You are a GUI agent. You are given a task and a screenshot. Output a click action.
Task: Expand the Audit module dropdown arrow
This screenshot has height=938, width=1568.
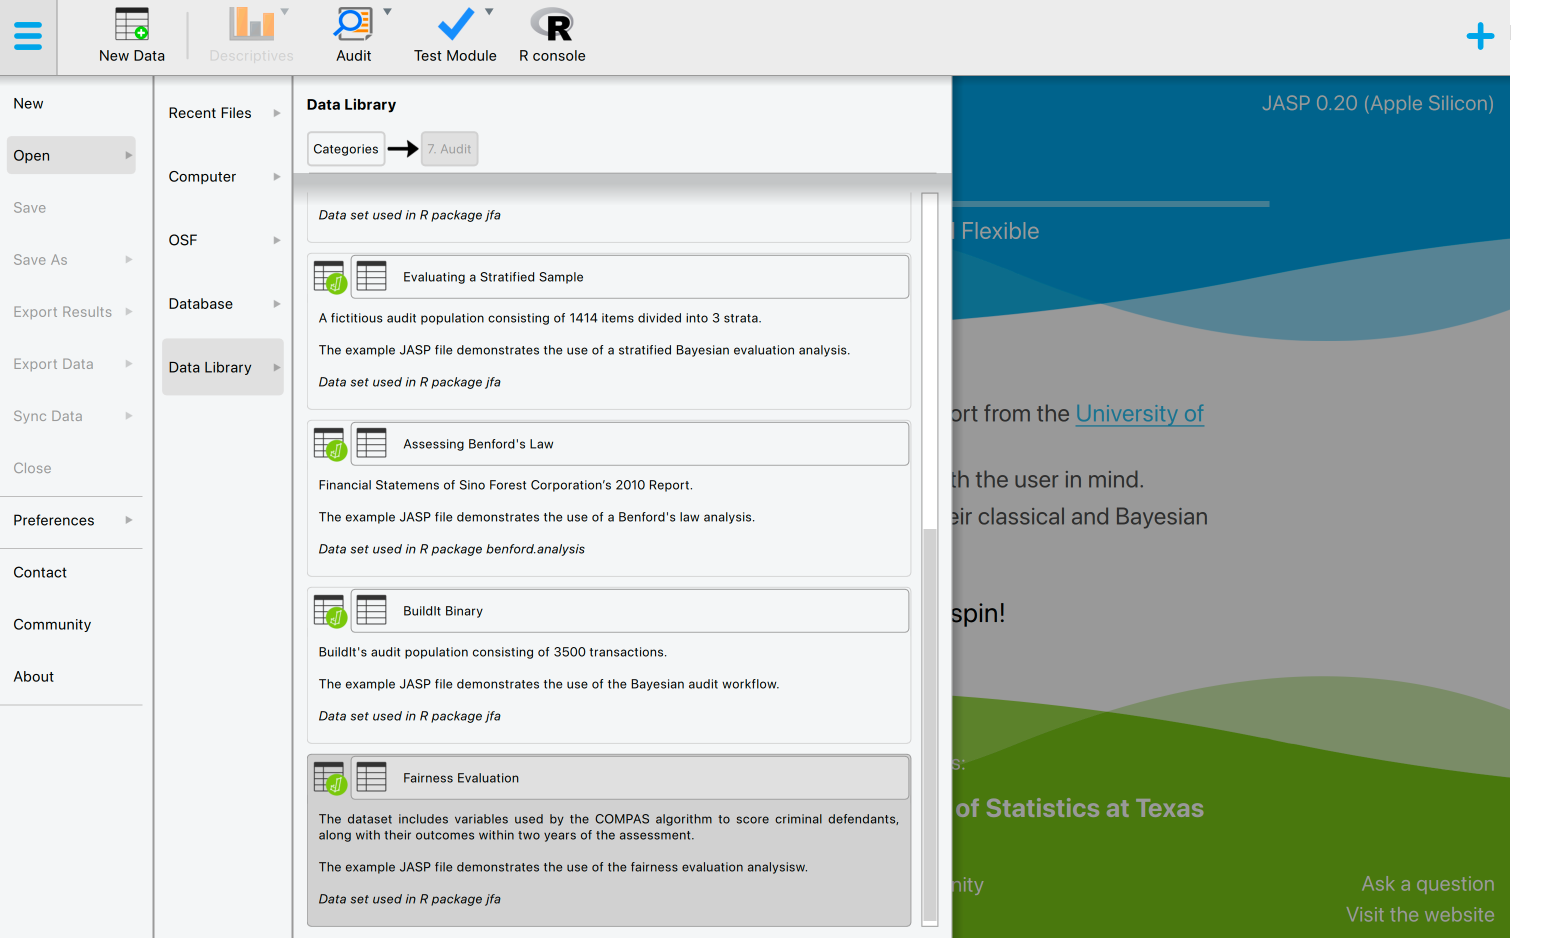point(387,12)
